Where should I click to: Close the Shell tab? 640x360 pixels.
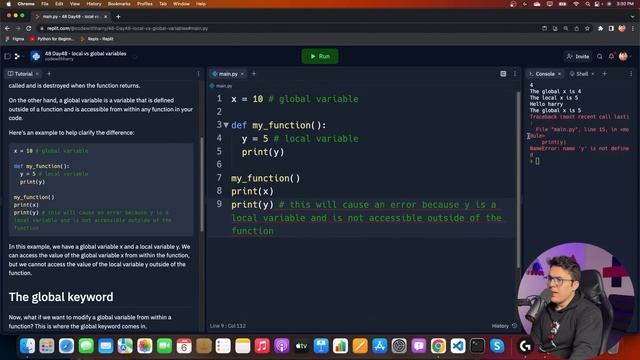pyautogui.click(x=593, y=74)
